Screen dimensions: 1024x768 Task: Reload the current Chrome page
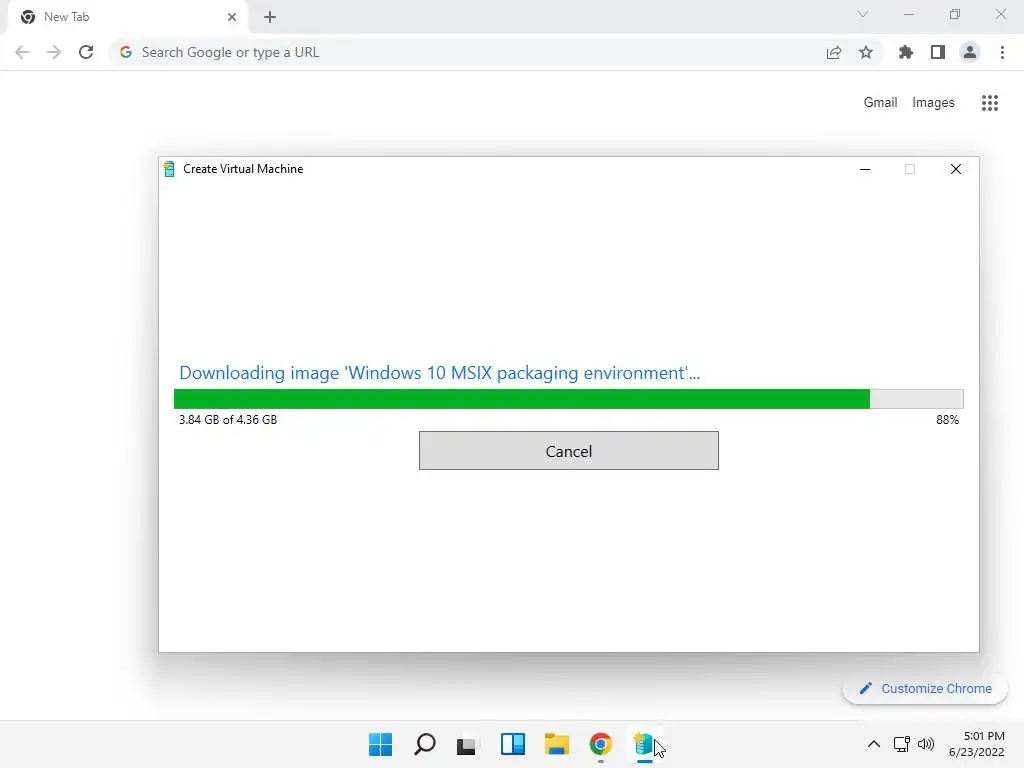pos(86,52)
